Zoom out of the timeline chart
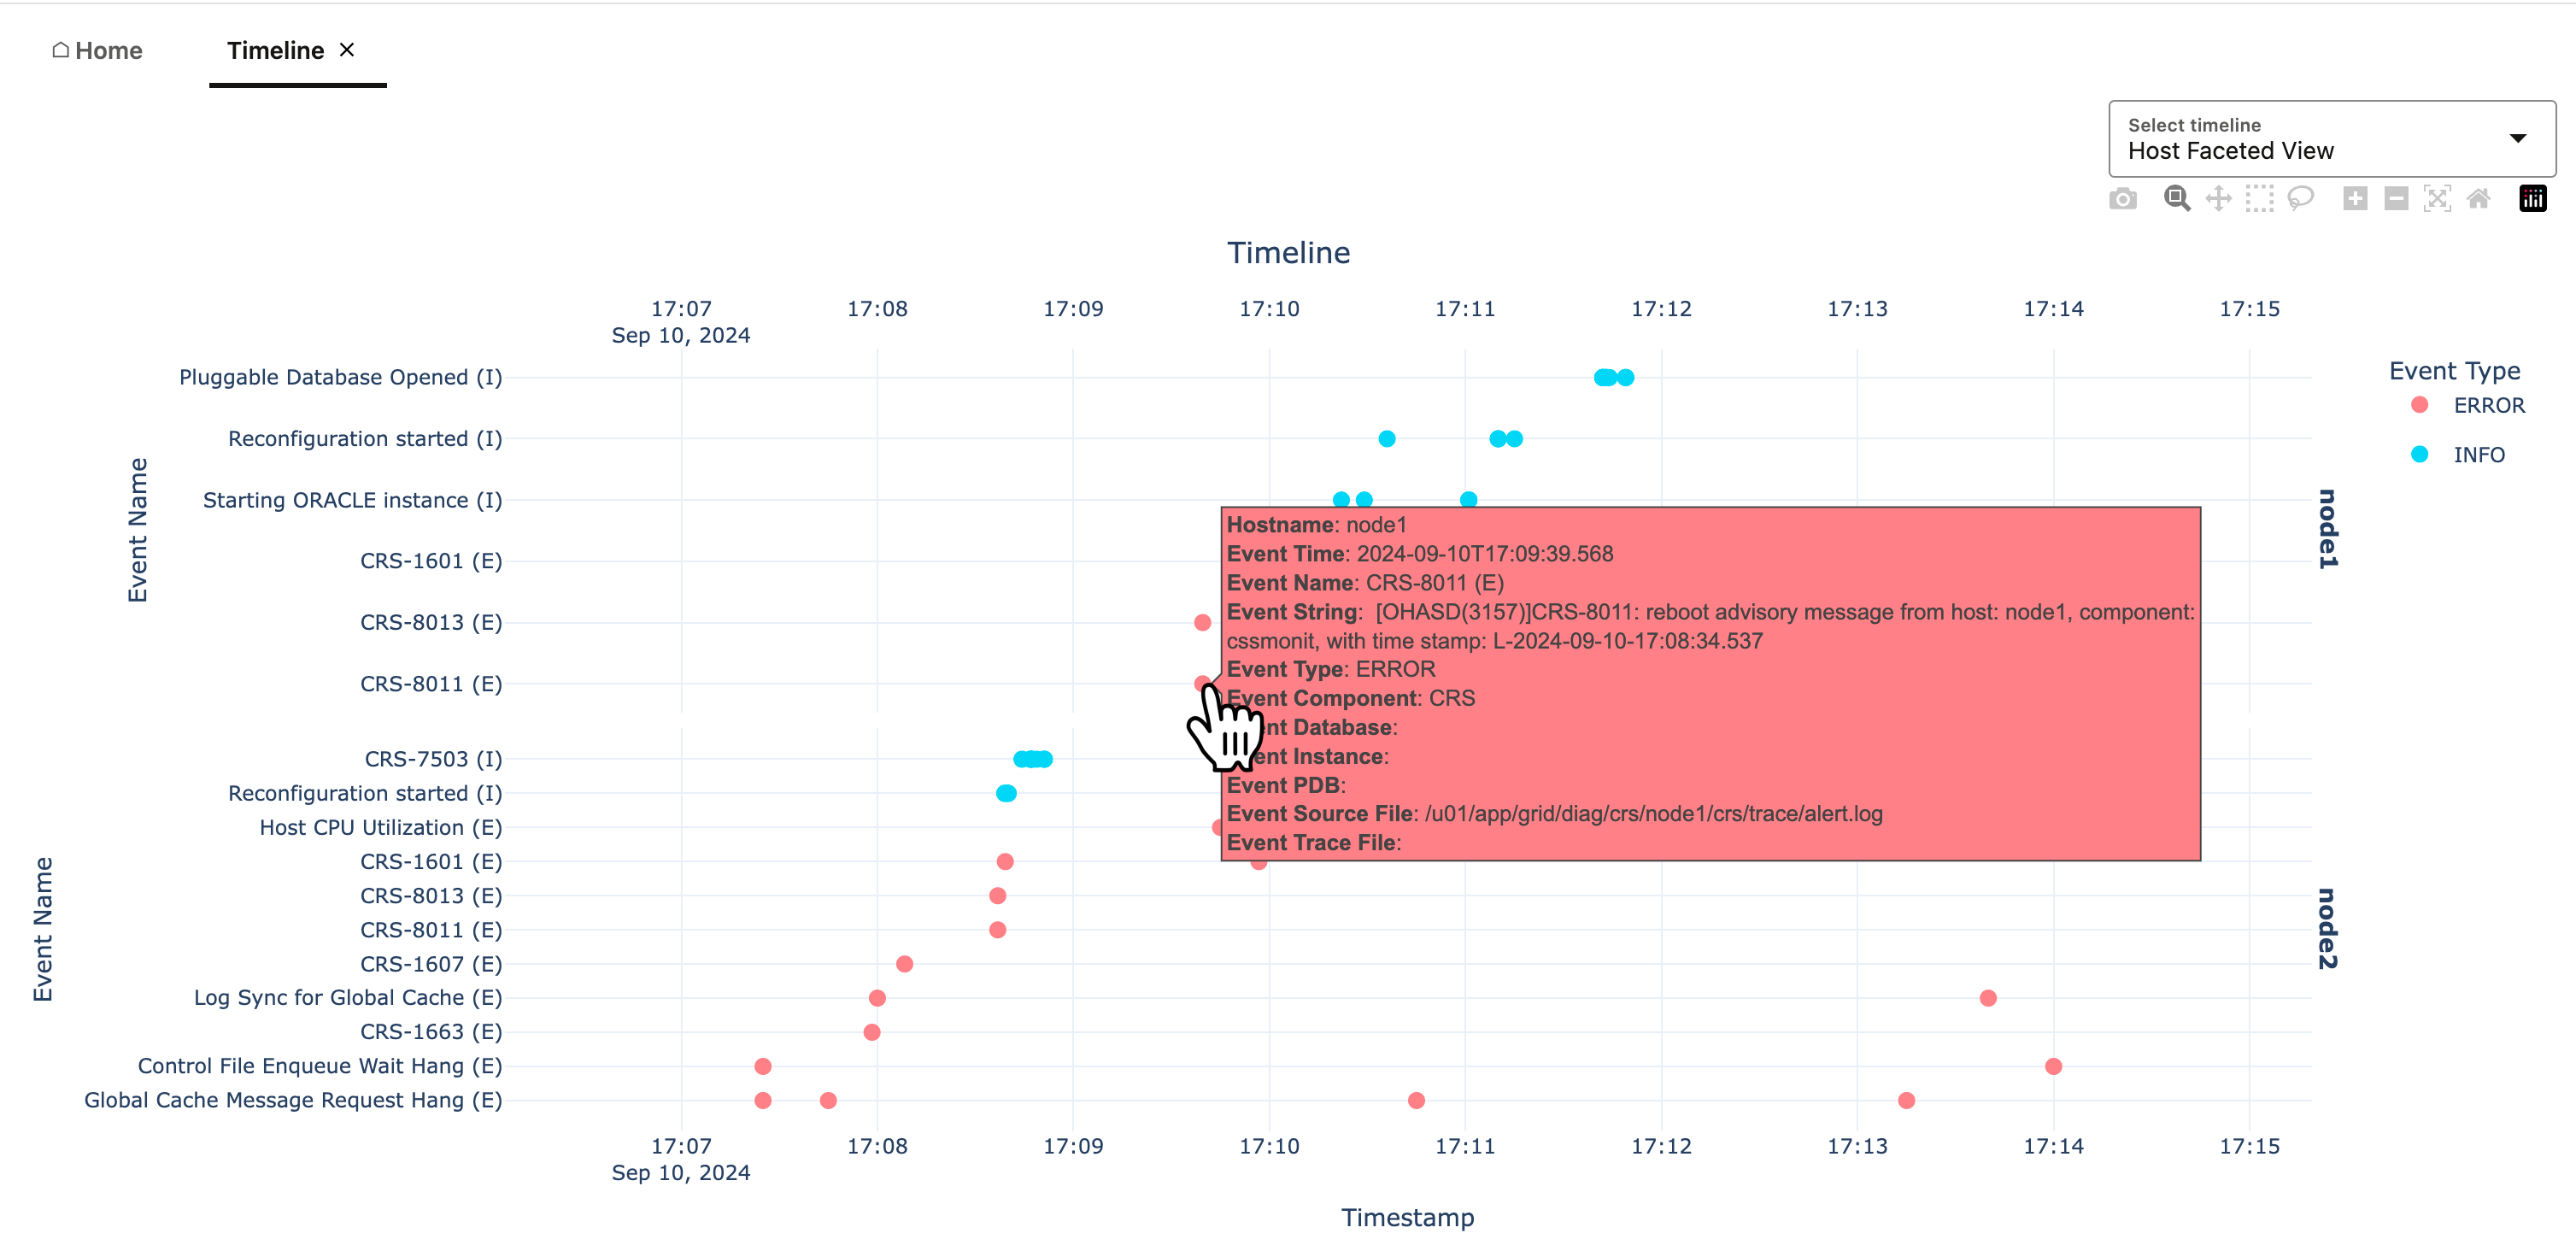2576x1251 pixels. [x=2396, y=198]
